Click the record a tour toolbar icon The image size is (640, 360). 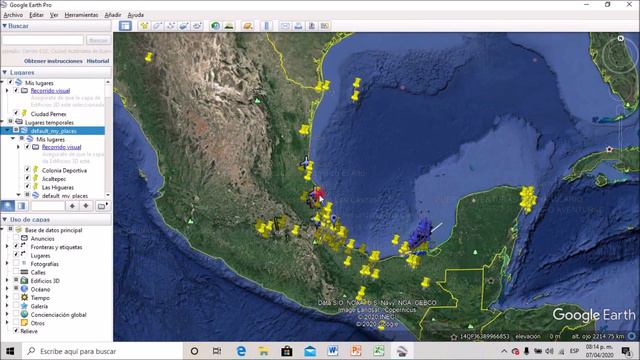tap(197, 26)
